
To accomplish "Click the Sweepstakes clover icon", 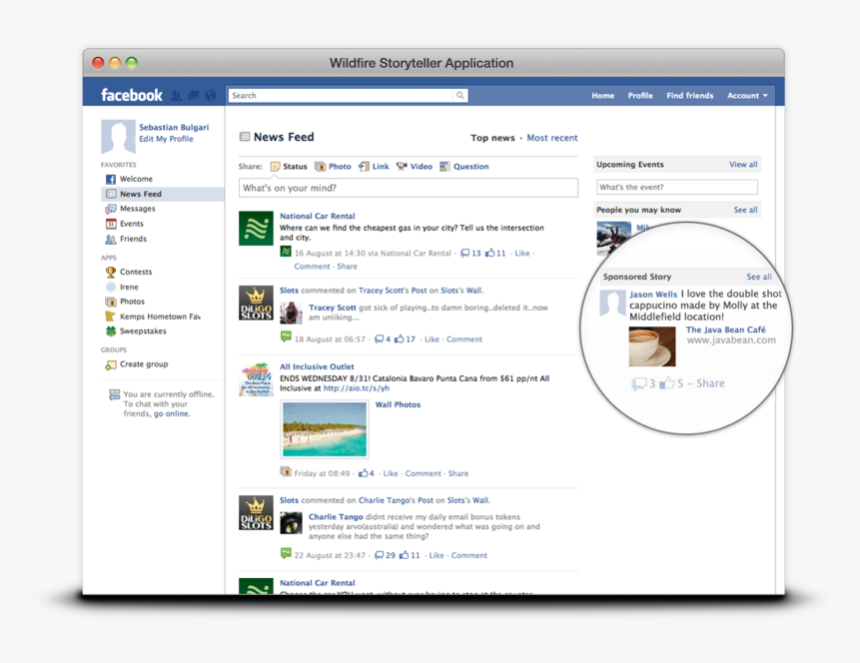I will coord(111,331).
